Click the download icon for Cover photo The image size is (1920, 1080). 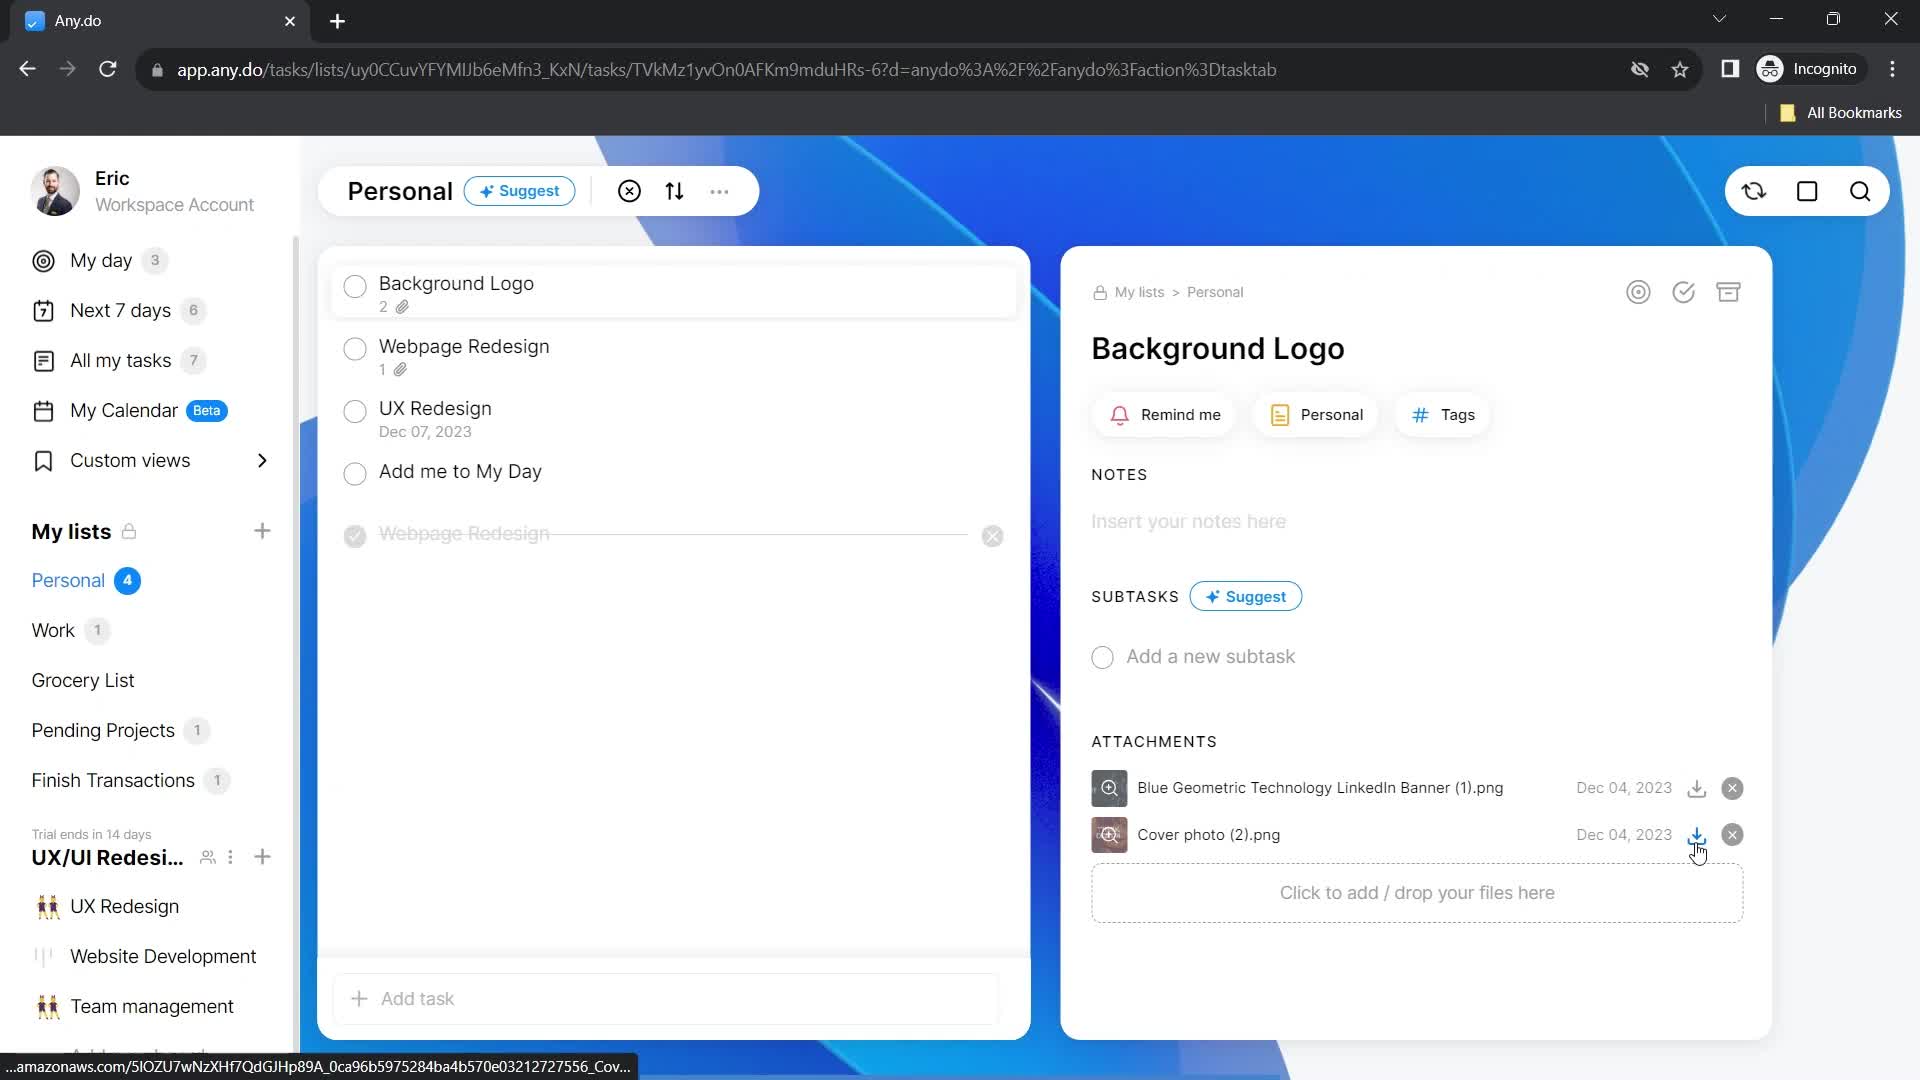1696,833
